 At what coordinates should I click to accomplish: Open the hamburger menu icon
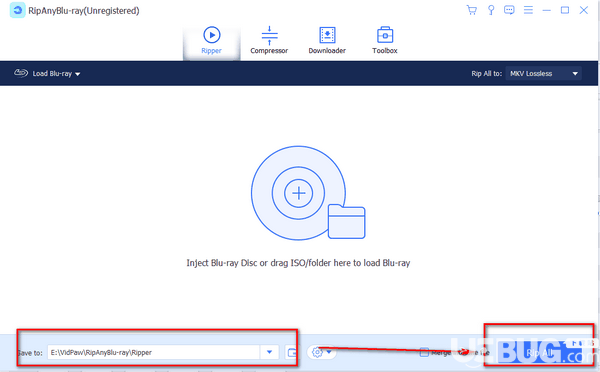pos(528,10)
